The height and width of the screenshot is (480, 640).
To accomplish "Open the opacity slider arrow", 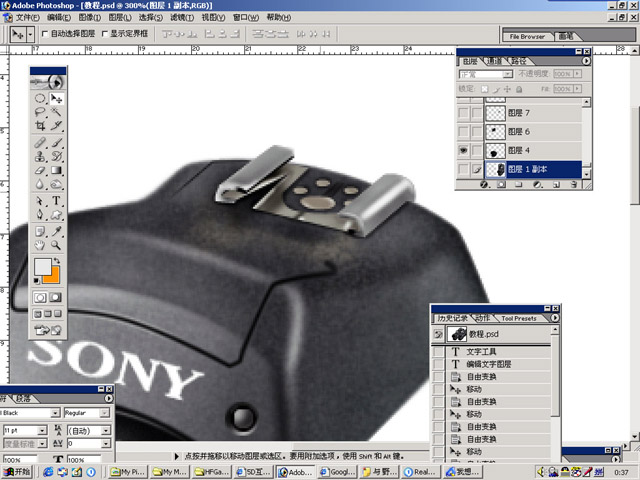I will pos(577,74).
